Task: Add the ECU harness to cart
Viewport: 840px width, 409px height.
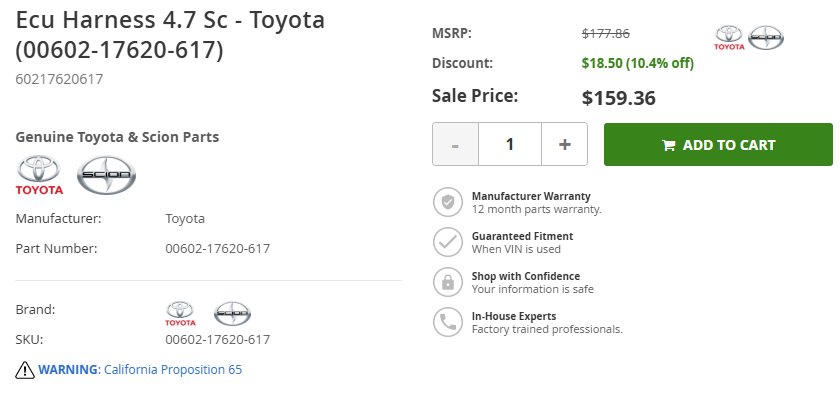Action: coord(718,145)
